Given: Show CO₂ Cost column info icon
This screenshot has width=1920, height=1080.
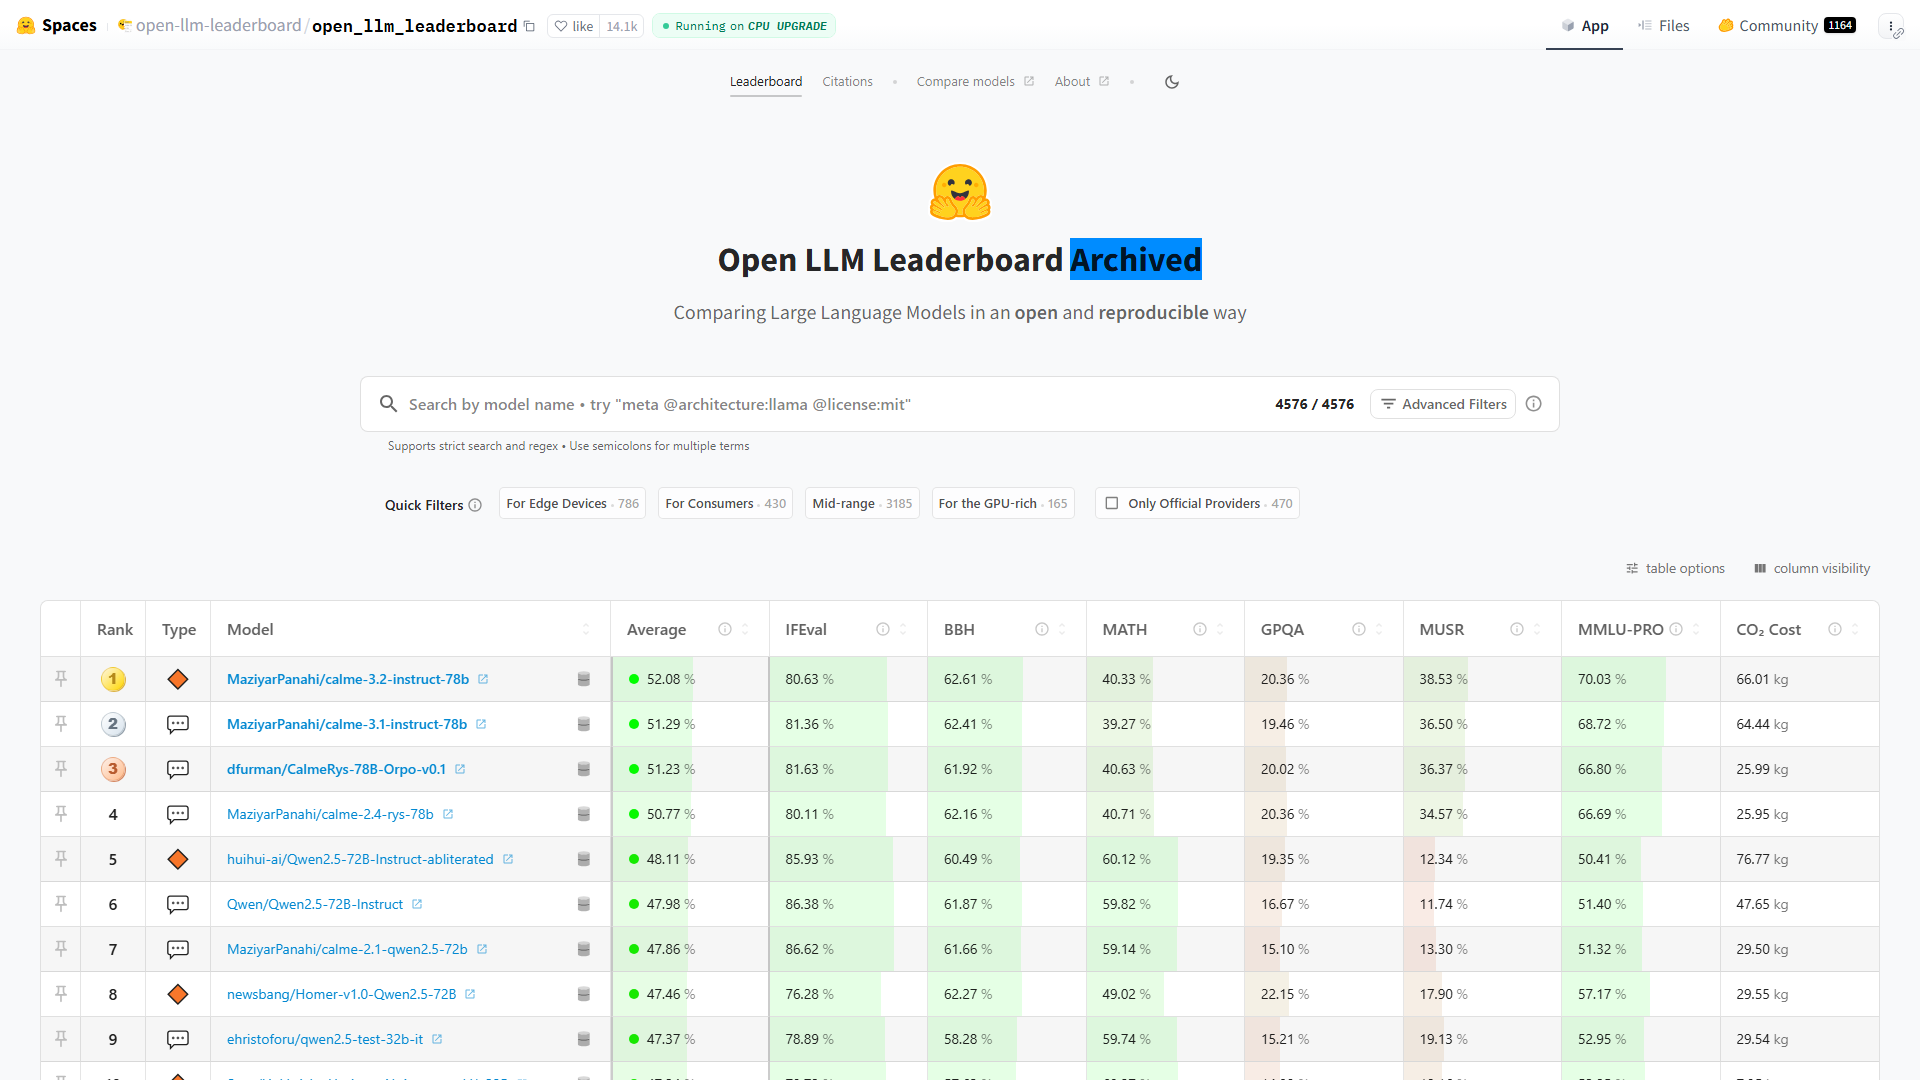Looking at the screenshot, I should 1835,629.
